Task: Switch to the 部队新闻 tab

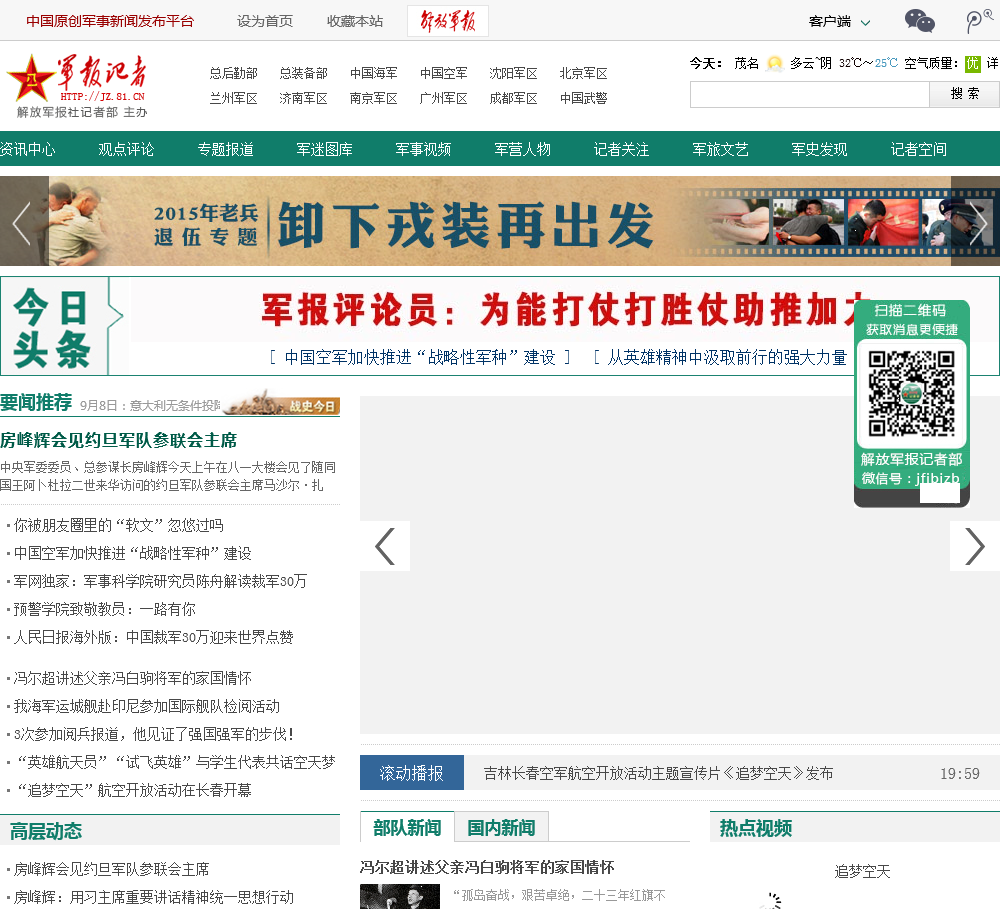Action: [x=407, y=827]
